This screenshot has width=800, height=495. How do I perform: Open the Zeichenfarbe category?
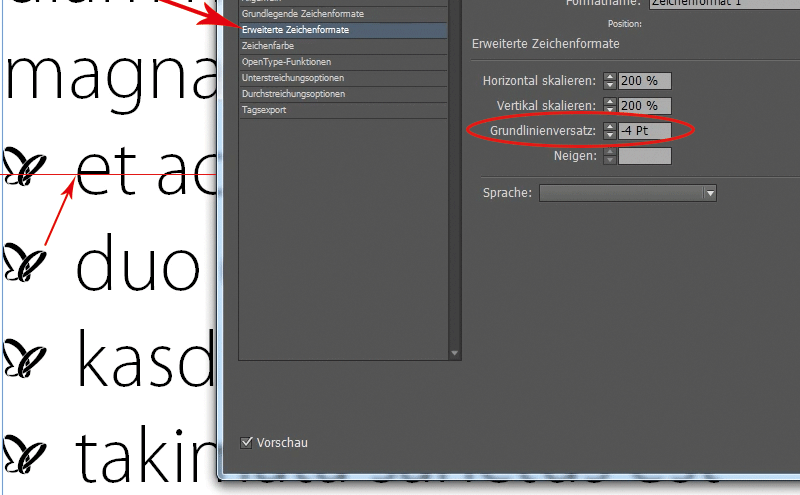[x=343, y=46]
